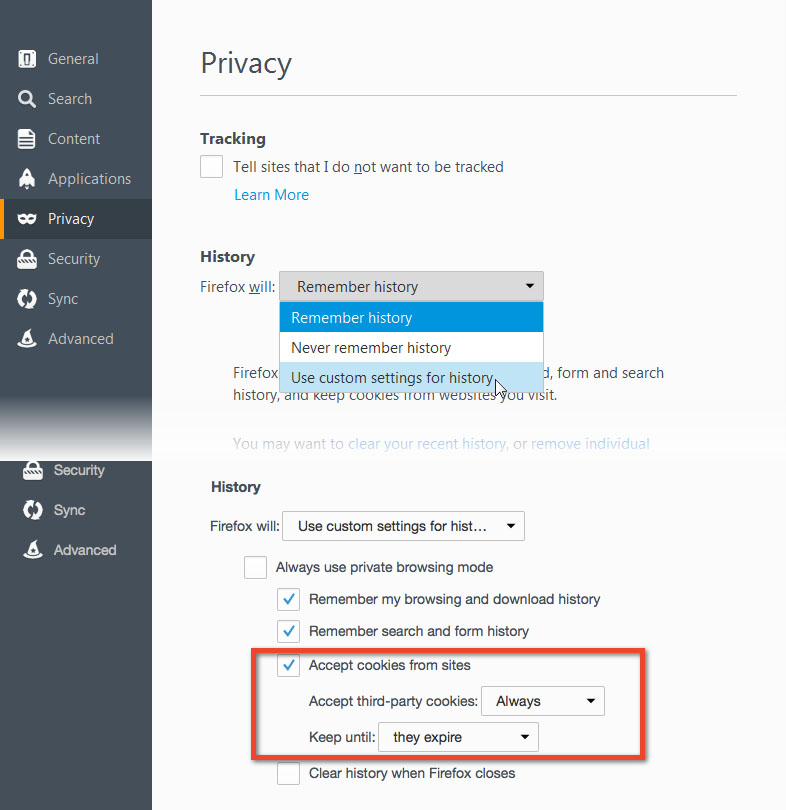Screen dimensions: 786x810
Task: Click the Content document icon in the sidebar
Action: pos(27,139)
